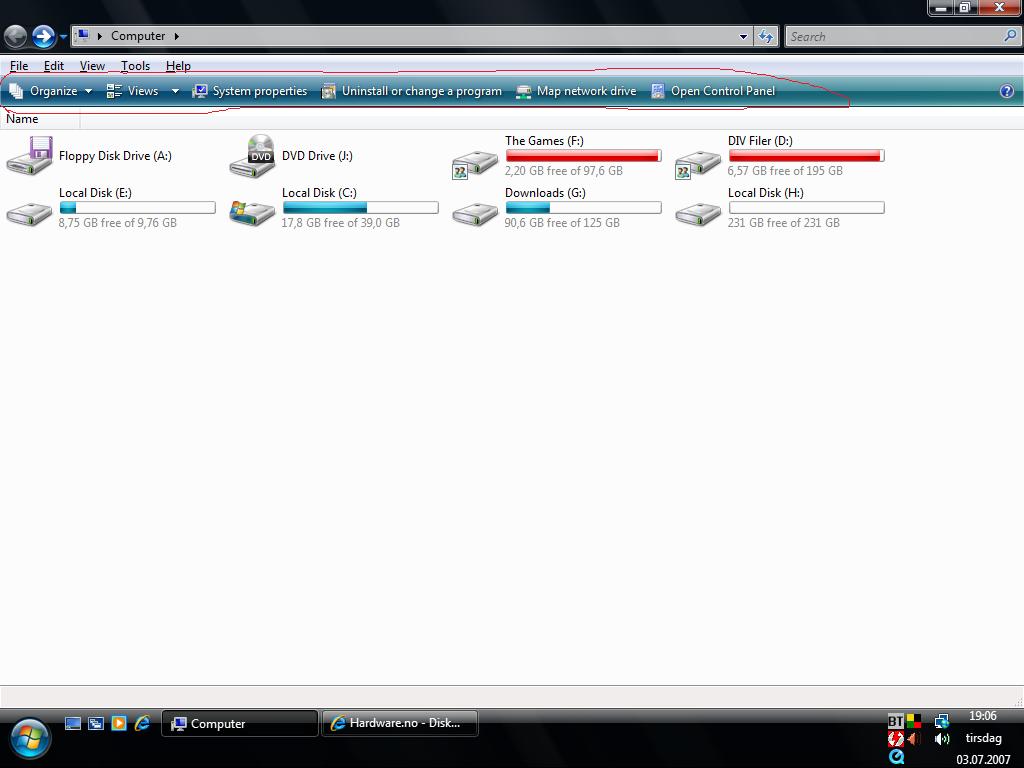Click Show Desktop in the Quick Launch
The image size is (1024, 768).
click(x=72, y=724)
